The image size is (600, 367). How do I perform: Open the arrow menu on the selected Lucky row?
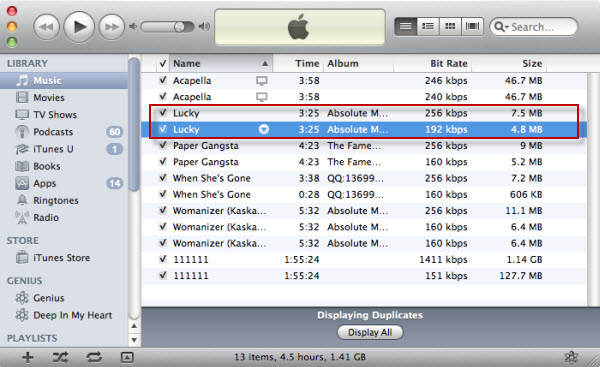click(264, 129)
